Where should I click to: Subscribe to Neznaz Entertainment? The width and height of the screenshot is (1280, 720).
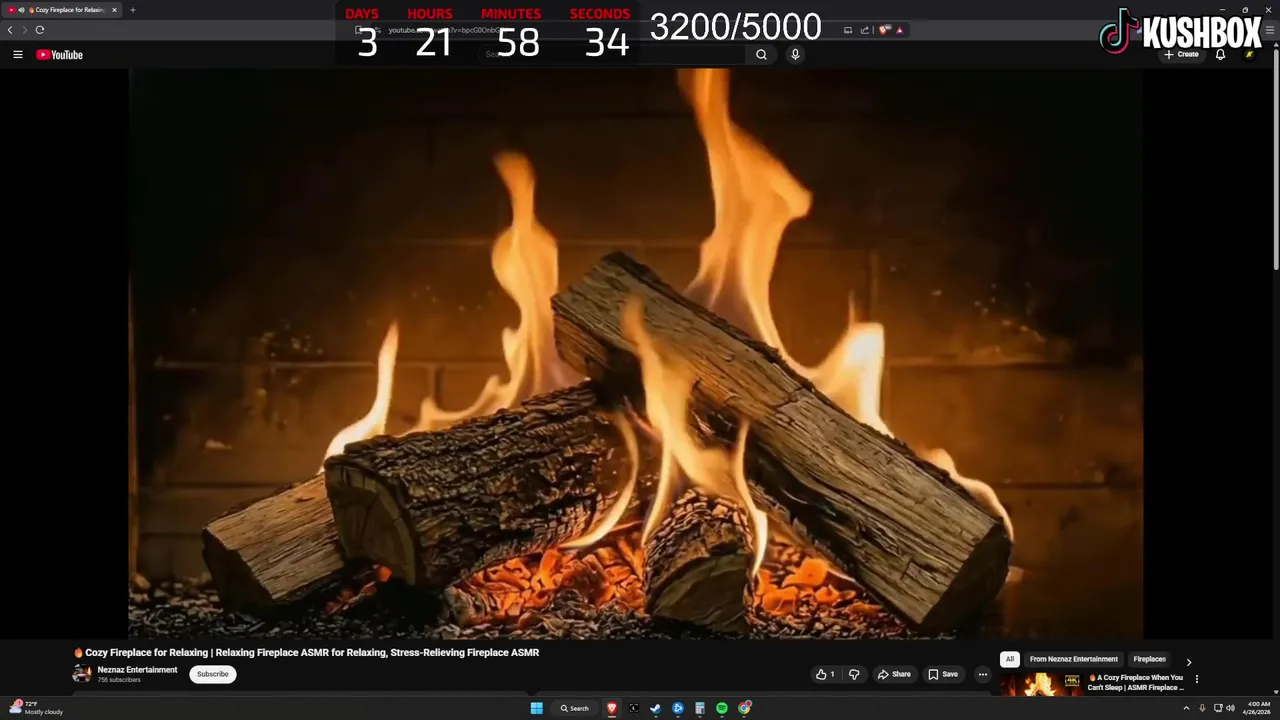point(213,674)
